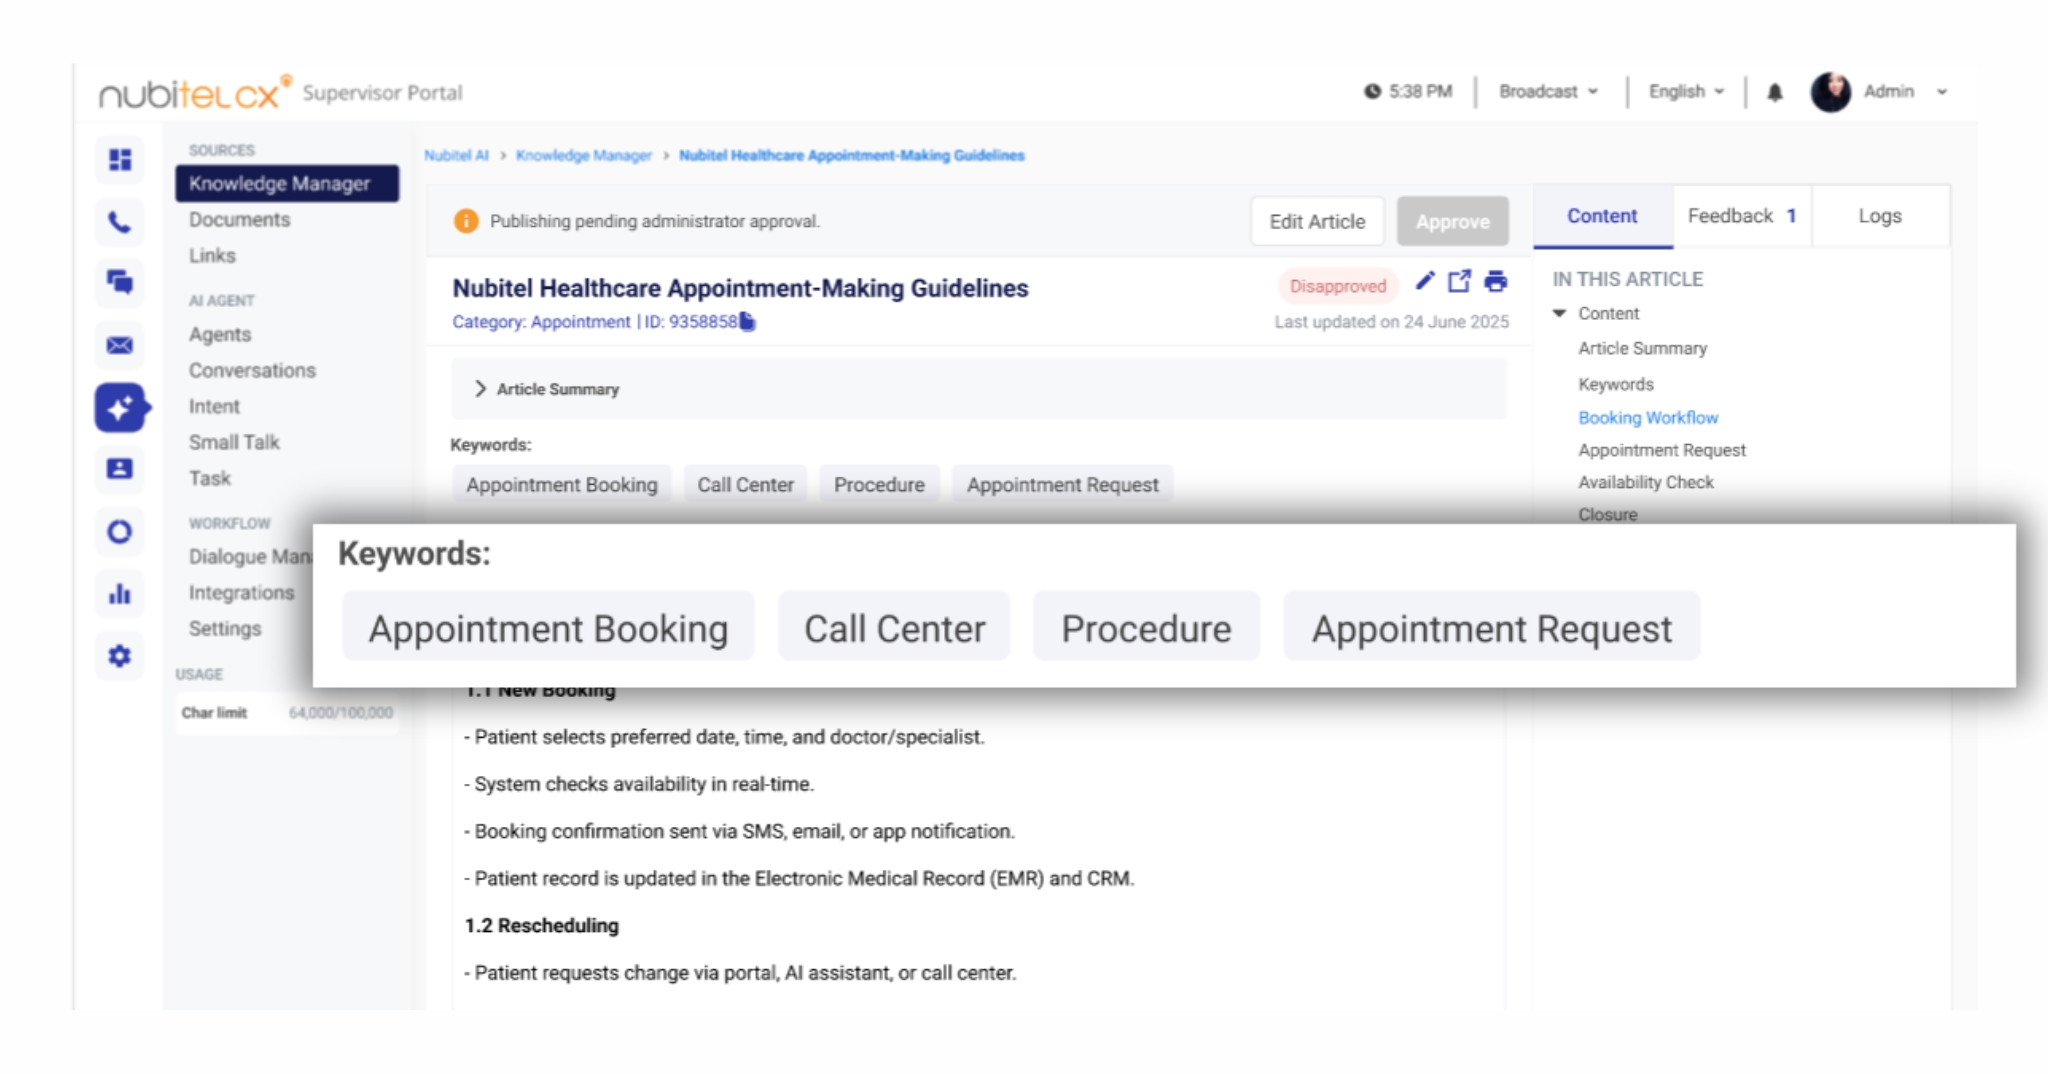The width and height of the screenshot is (2048, 1074).
Task: Open the chat conversations icon
Action: pos(120,284)
